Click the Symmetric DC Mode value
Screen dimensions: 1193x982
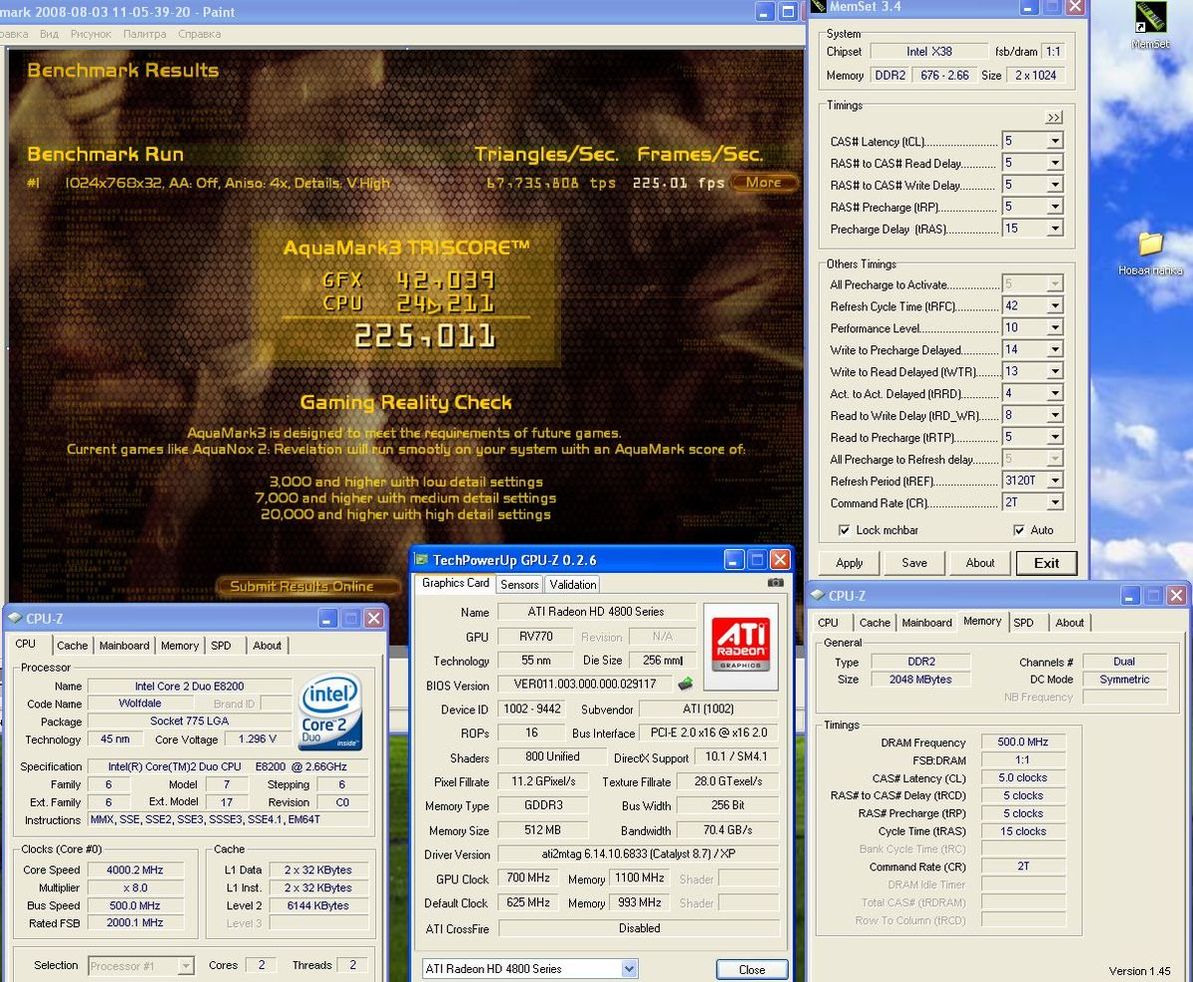[x=1125, y=679]
